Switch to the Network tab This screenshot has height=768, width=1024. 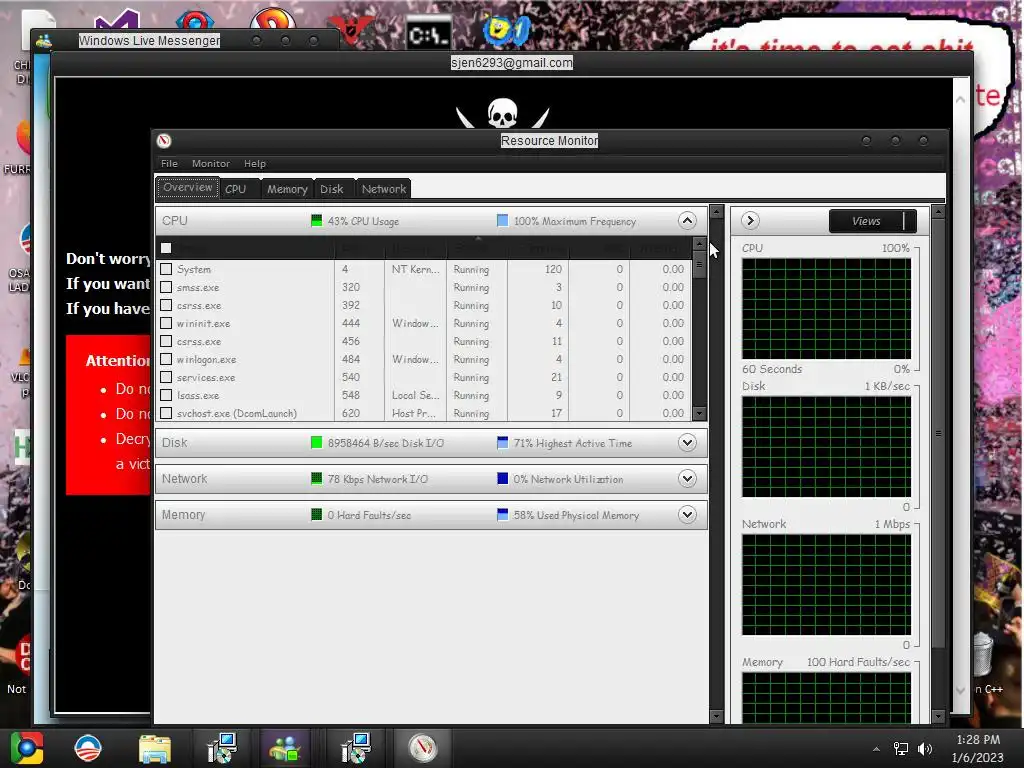[x=384, y=189]
